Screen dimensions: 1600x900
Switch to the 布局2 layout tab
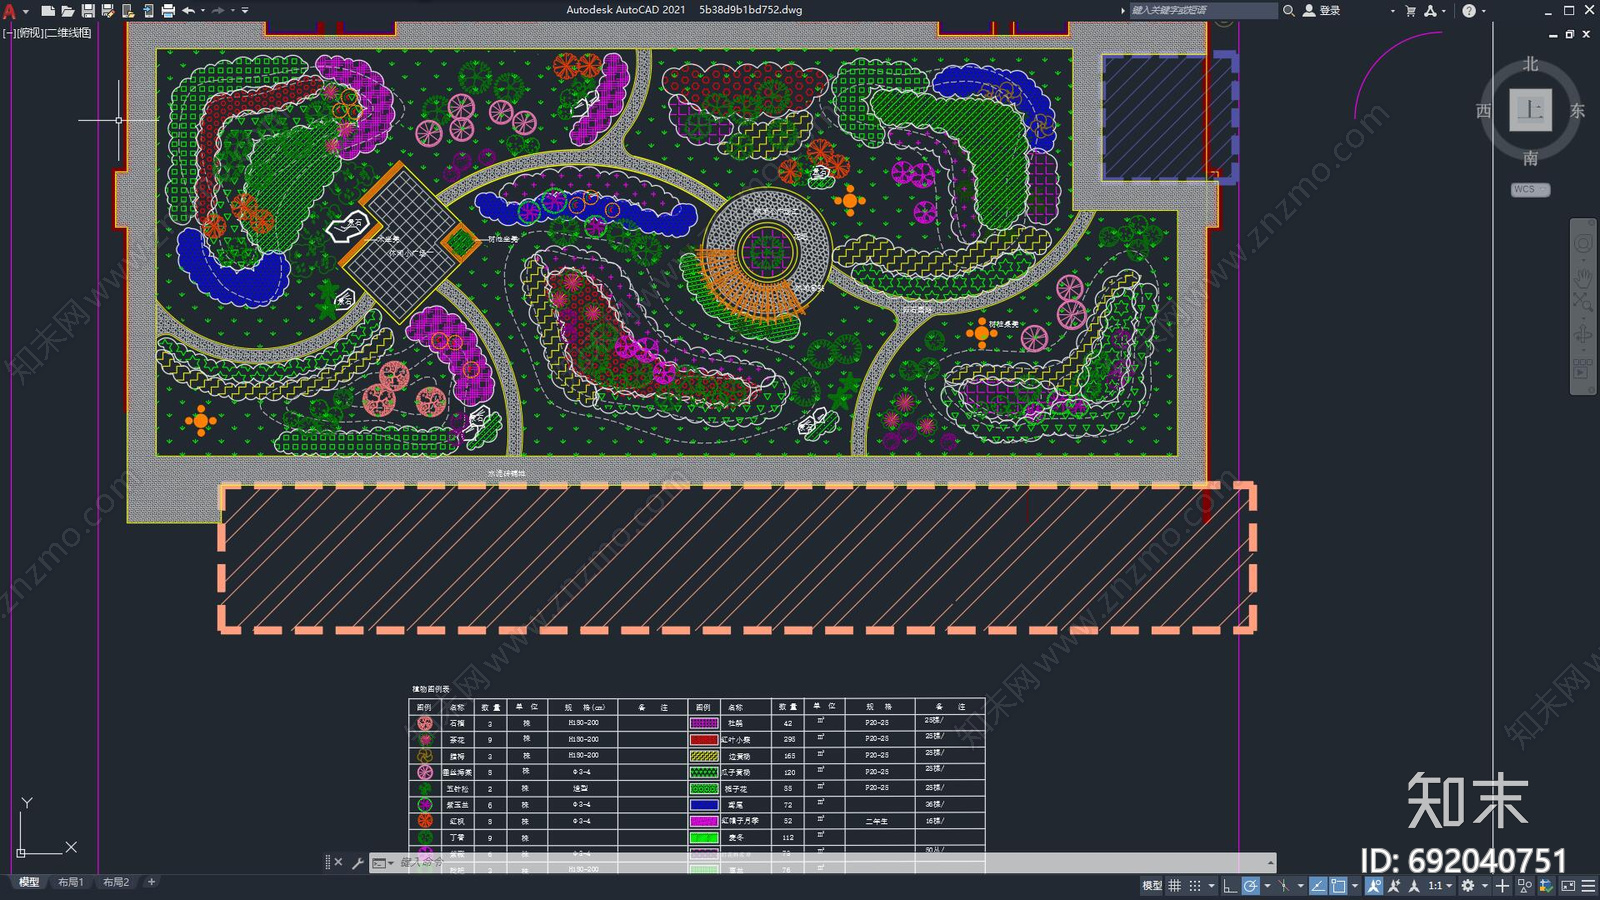click(116, 882)
